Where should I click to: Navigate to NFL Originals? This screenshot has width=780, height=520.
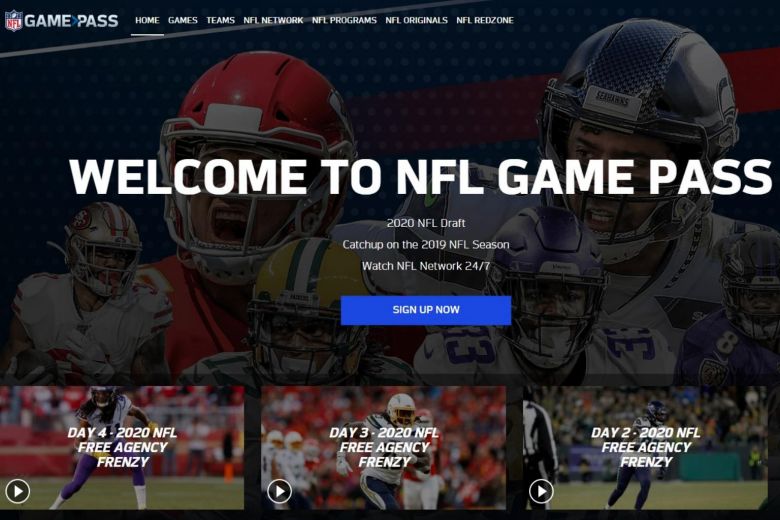[416, 20]
